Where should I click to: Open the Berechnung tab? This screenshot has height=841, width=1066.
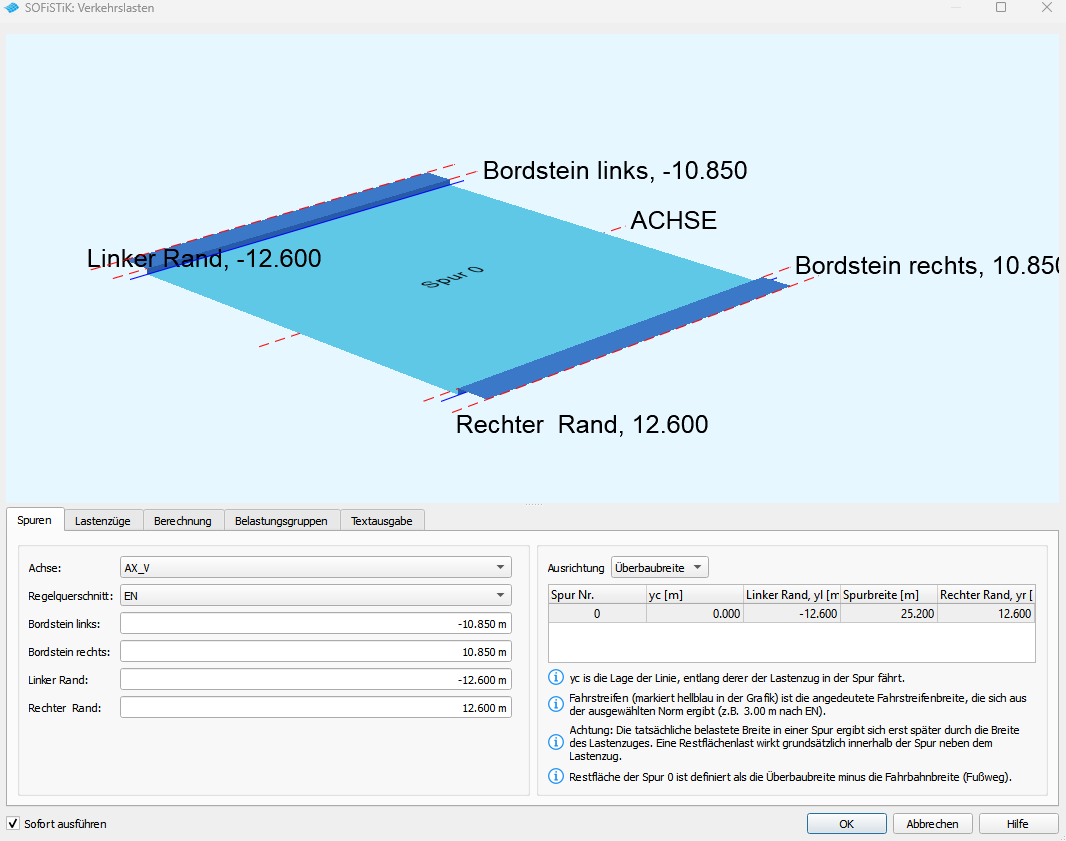(x=182, y=521)
